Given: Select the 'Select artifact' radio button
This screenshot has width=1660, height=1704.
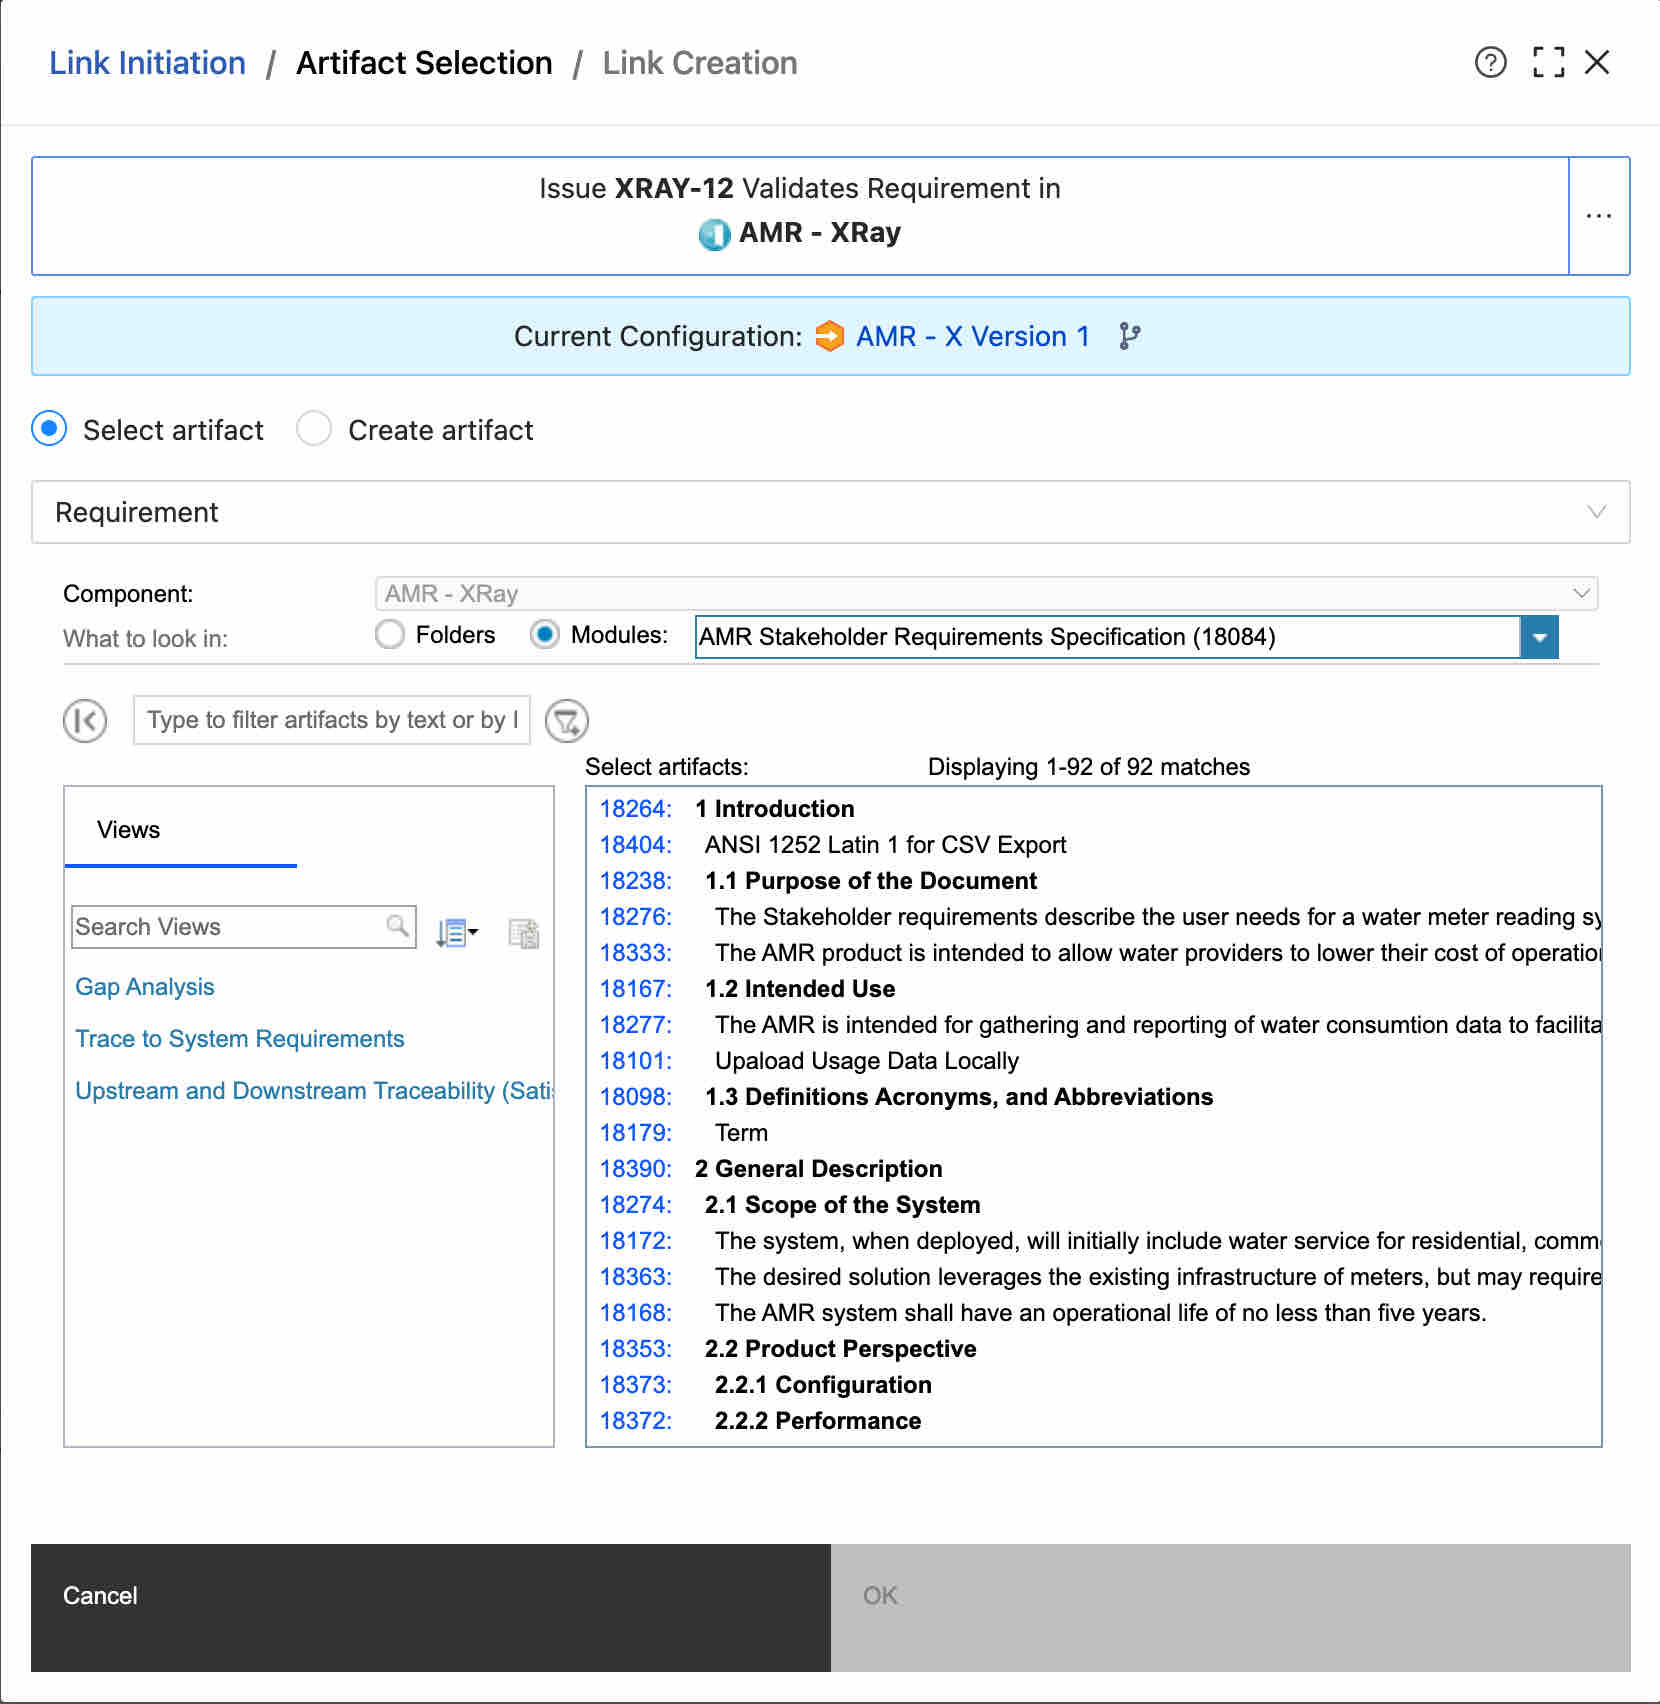Looking at the screenshot, I should pyautogui.click(x=49, y=429).
